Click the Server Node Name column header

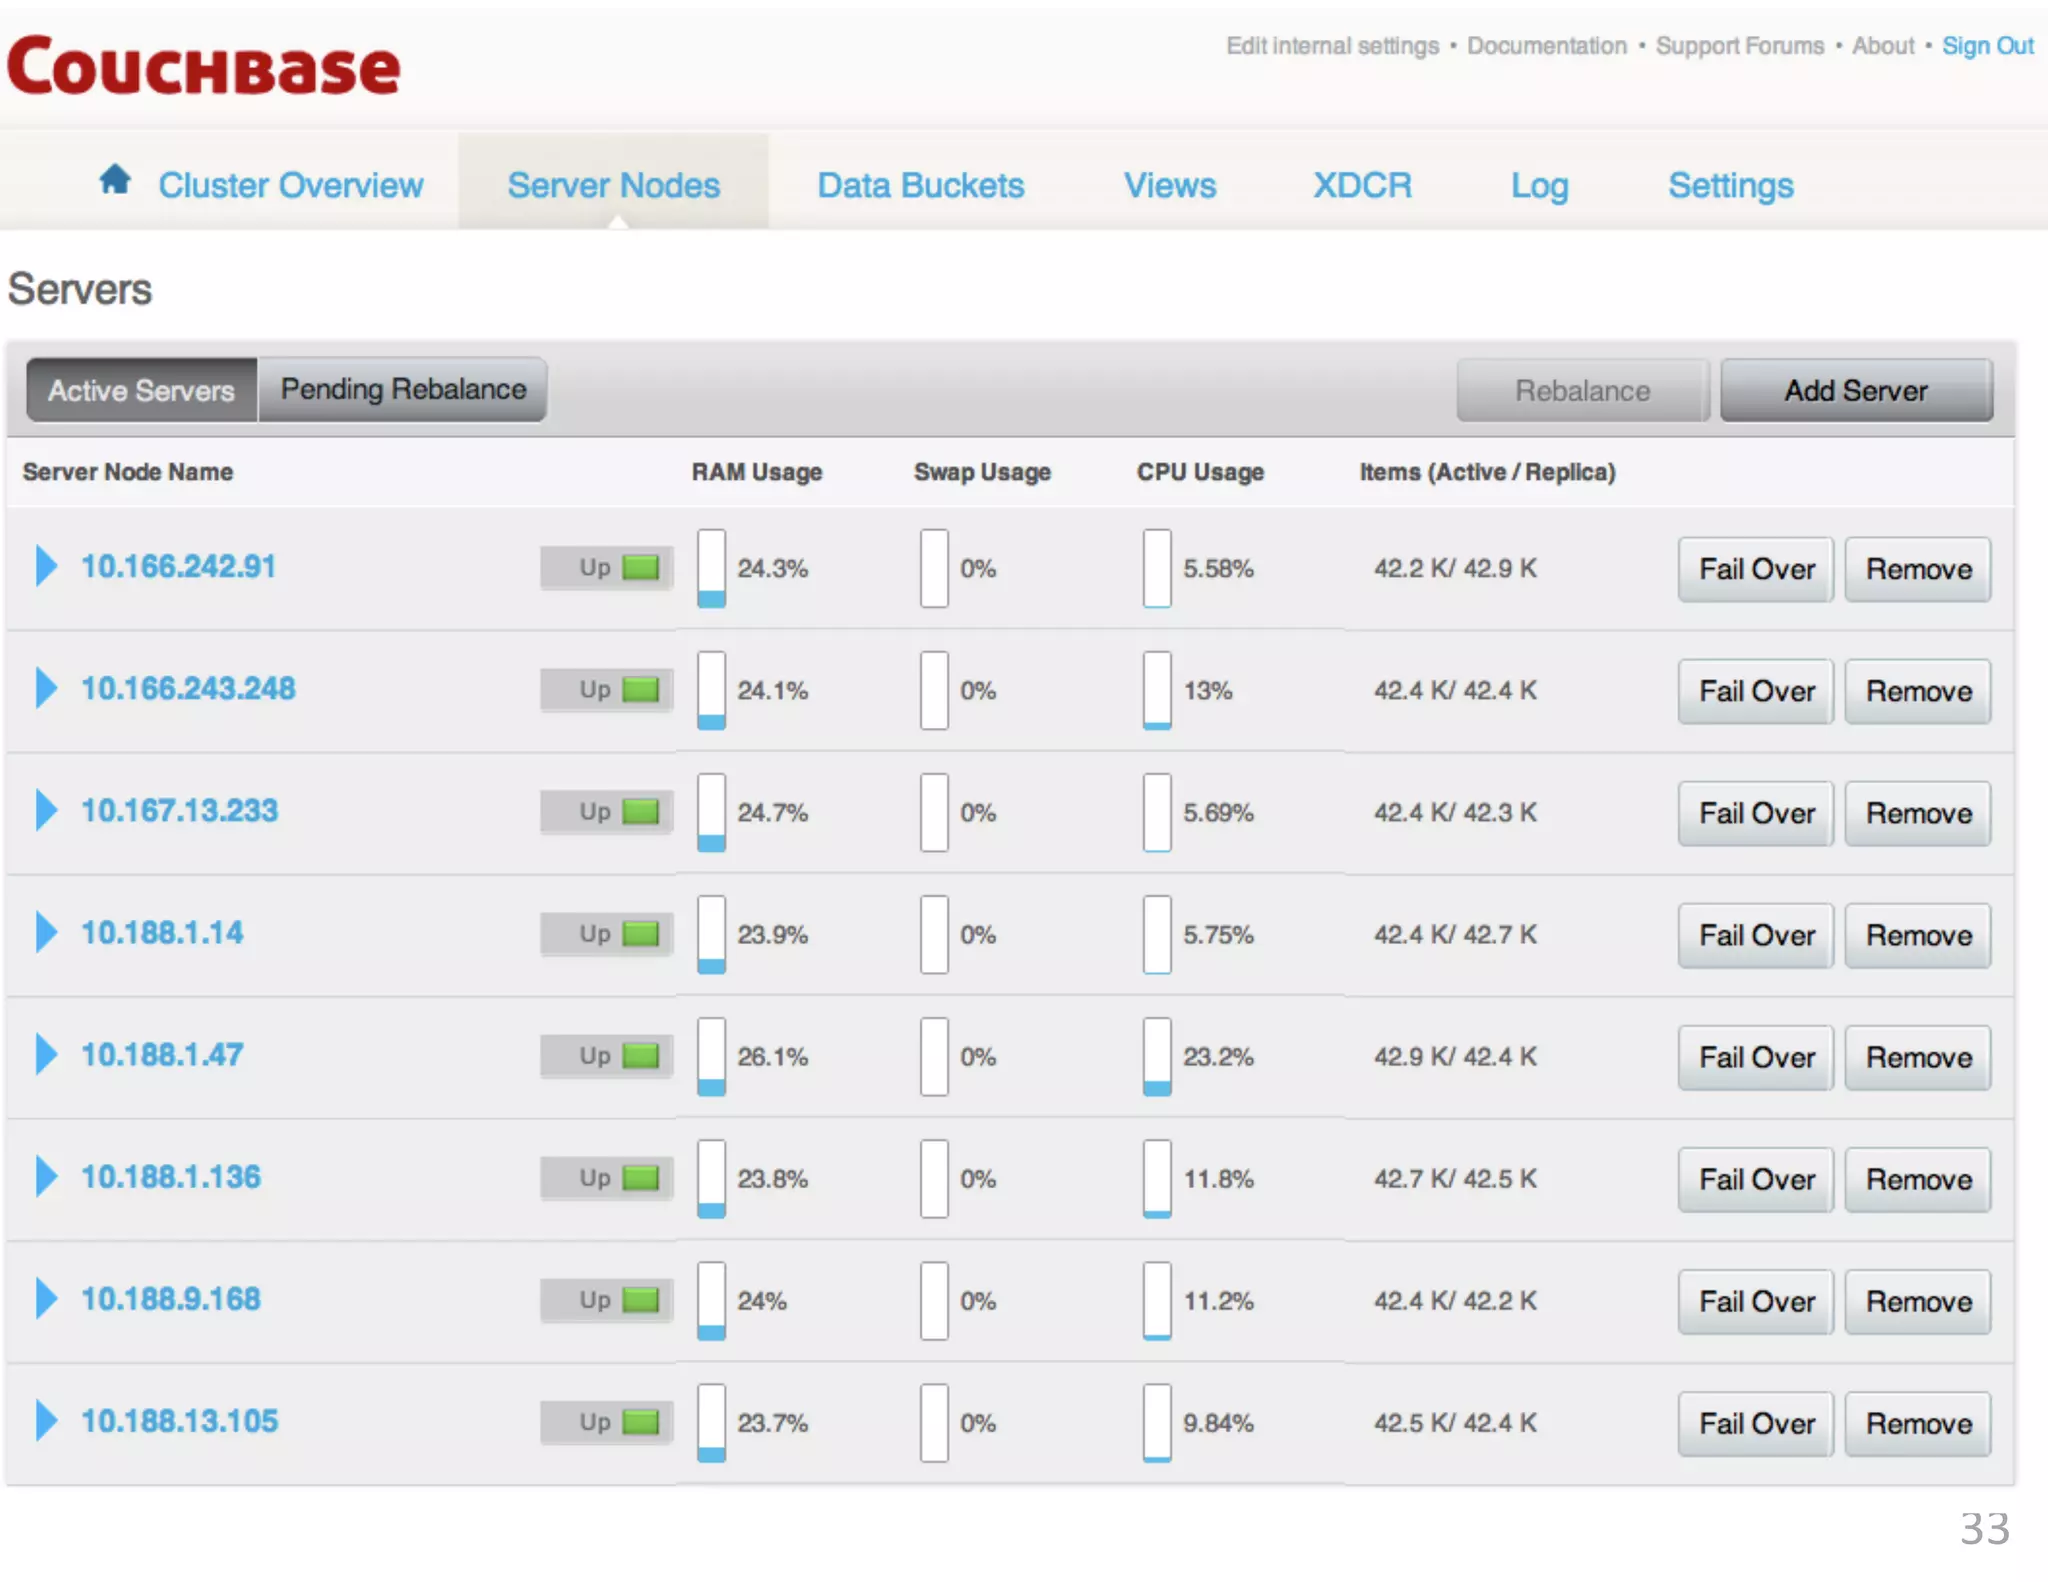click(128, 472)
